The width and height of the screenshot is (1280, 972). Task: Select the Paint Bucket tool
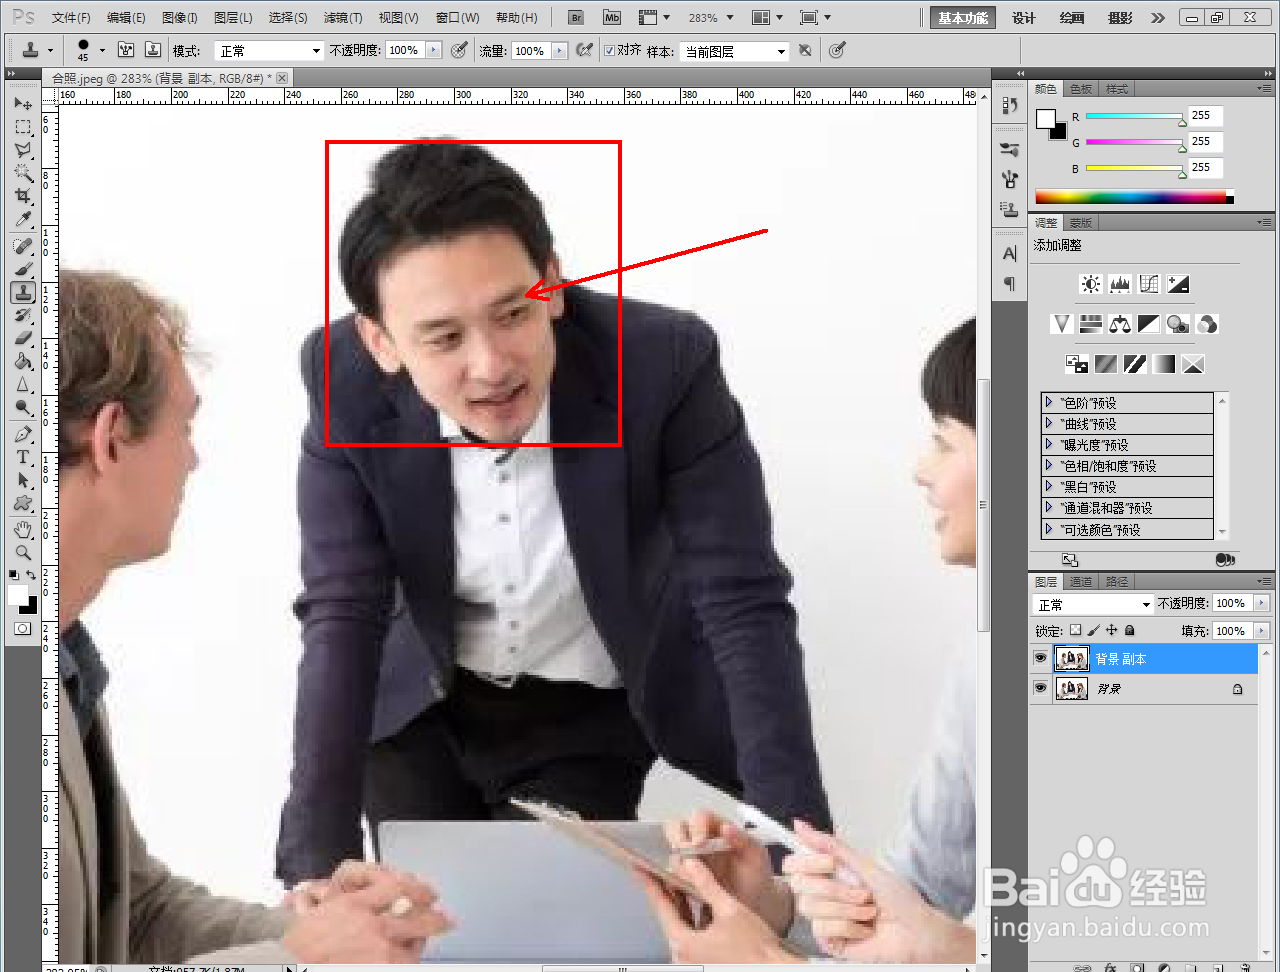(x=23, y=361)
